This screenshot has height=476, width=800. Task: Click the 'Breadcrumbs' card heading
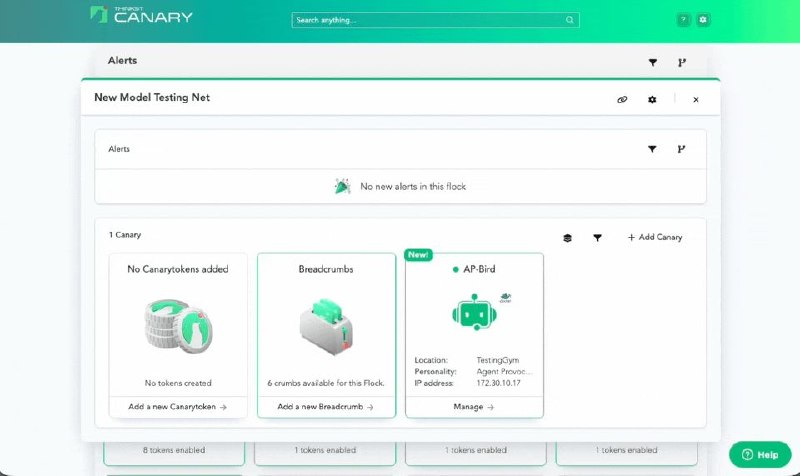tap(326, 269)
